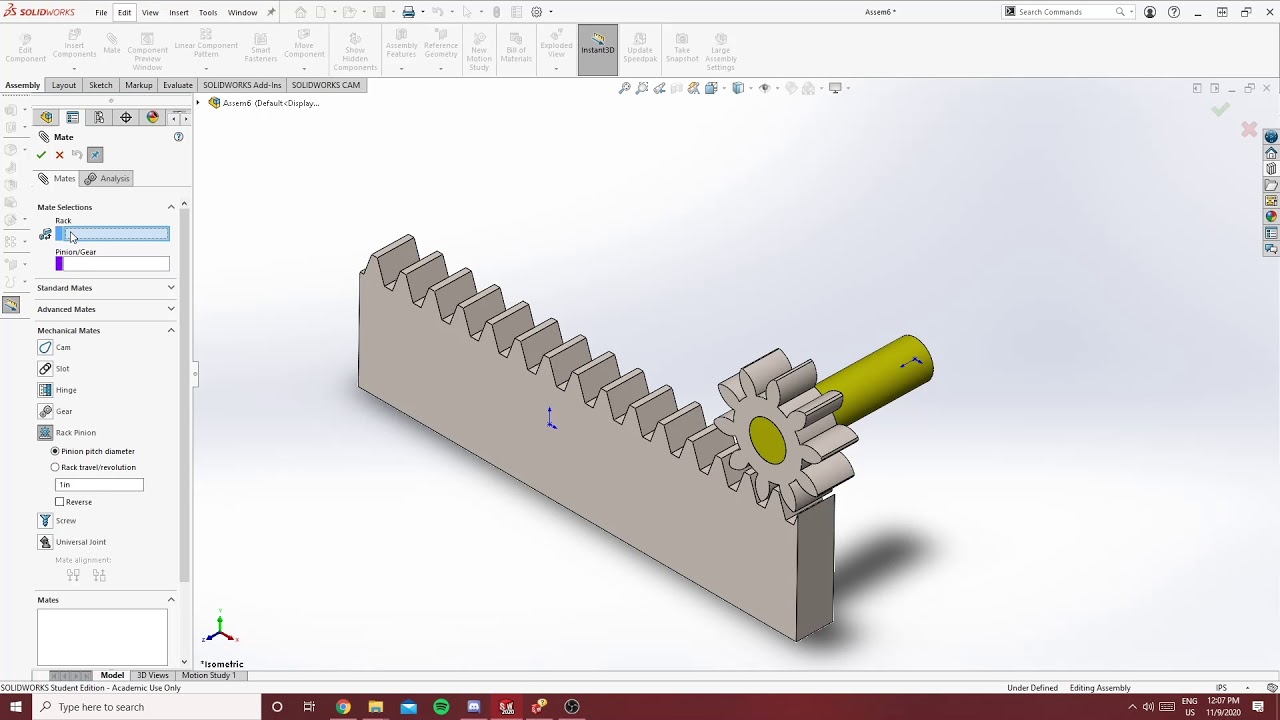The height and width of the screenshot is (720, 1280).
Task: Open the SOLIDWORKS Options gear icon
Action: click(537, 12)
